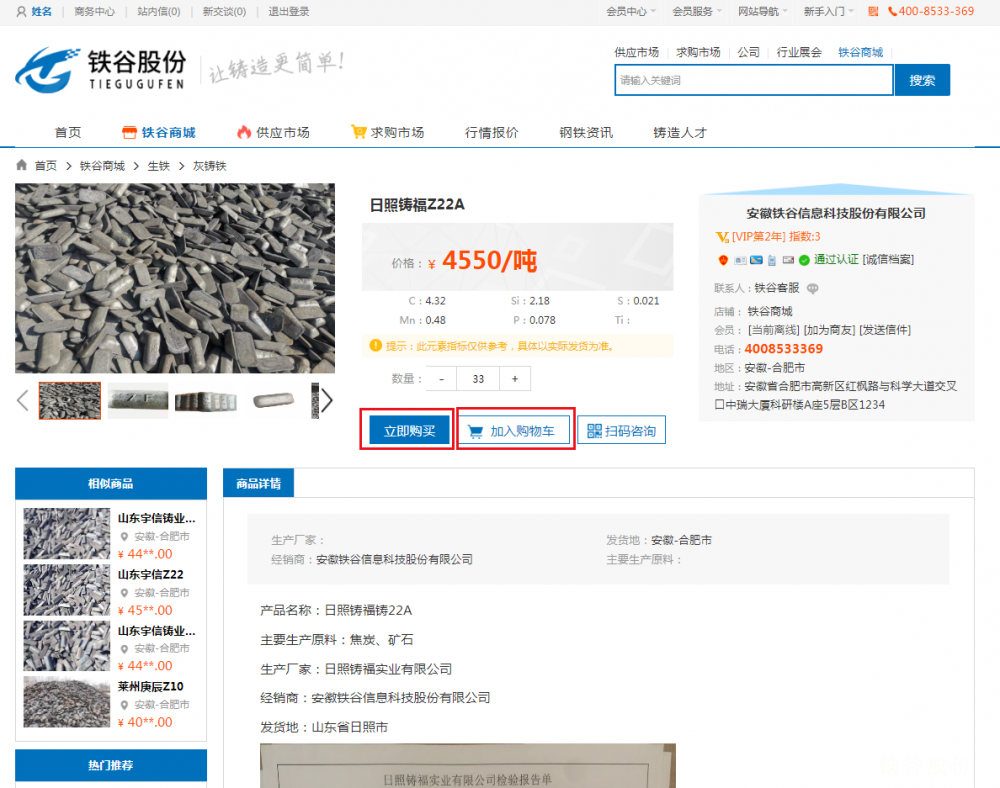Click the VIP gold badge icon
The image size is (1000, 788).
tap(722, 237)
